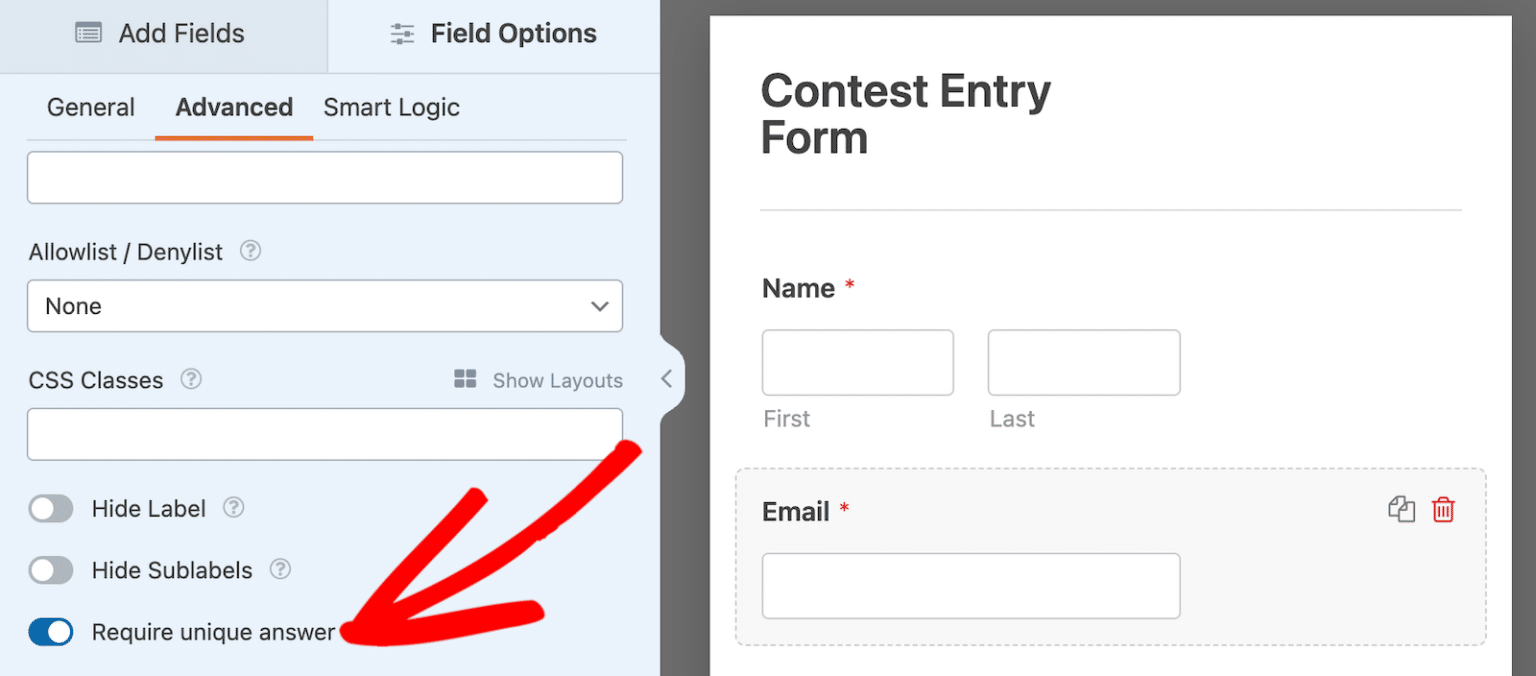Switch to the Smart Logic tab

(x=391, y=107)
